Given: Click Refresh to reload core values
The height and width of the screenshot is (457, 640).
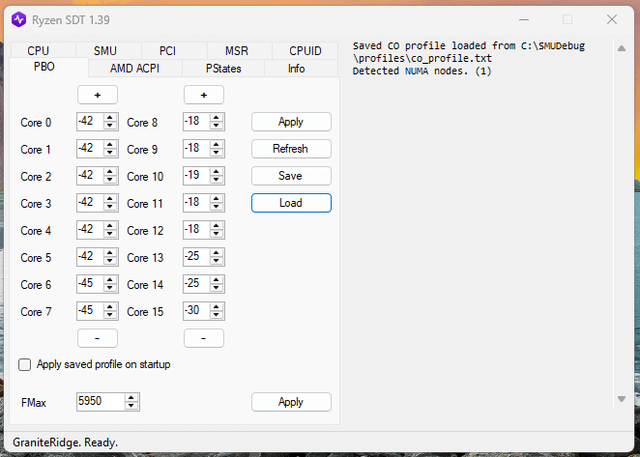Looking at the screenshot, I should [x=291, y=149].
